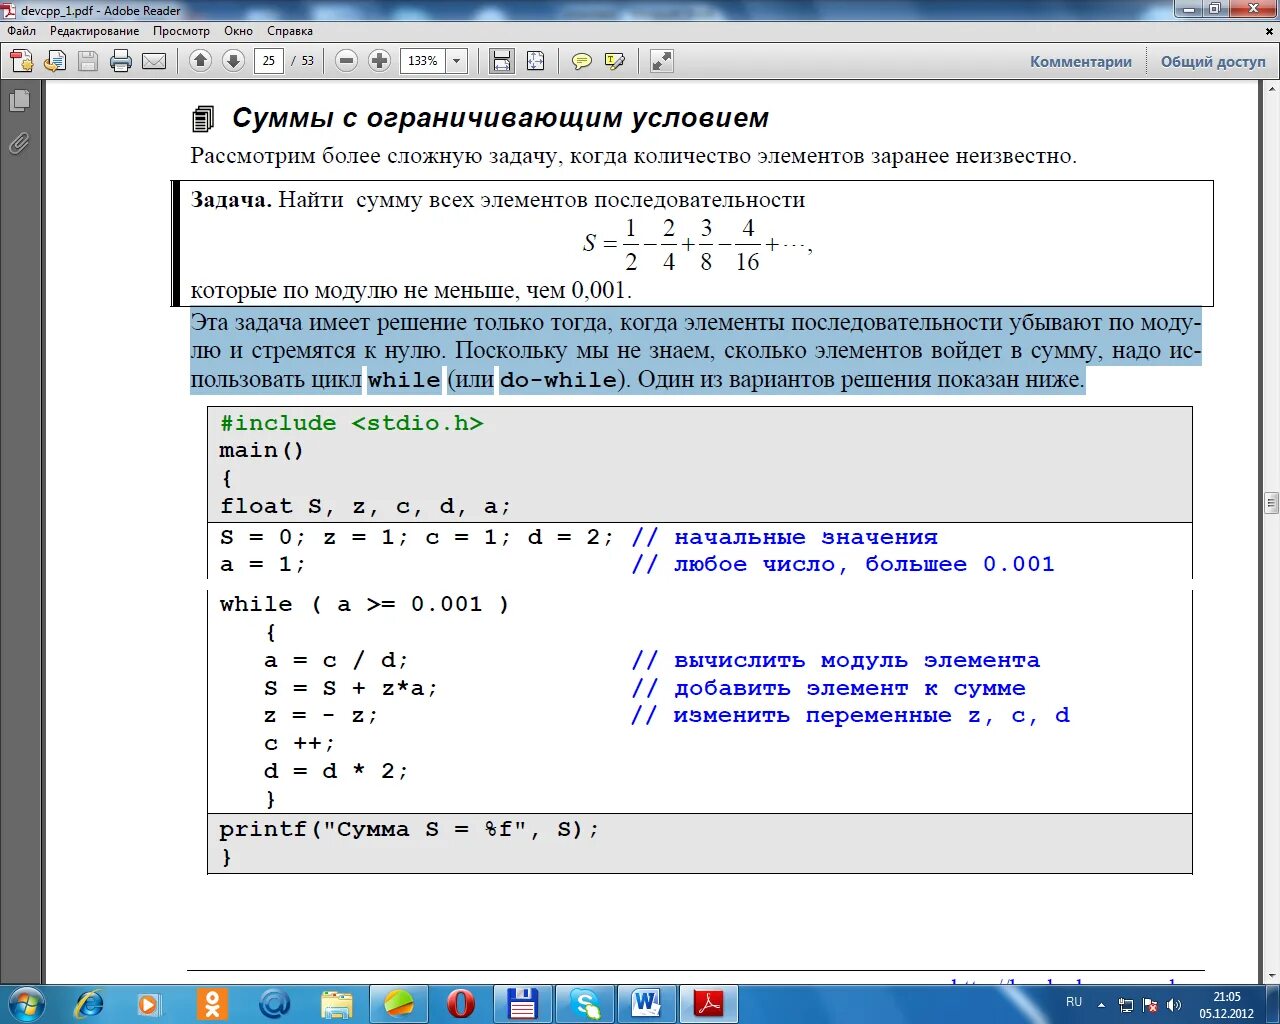Zoom in with the plus button

point(379,61)
